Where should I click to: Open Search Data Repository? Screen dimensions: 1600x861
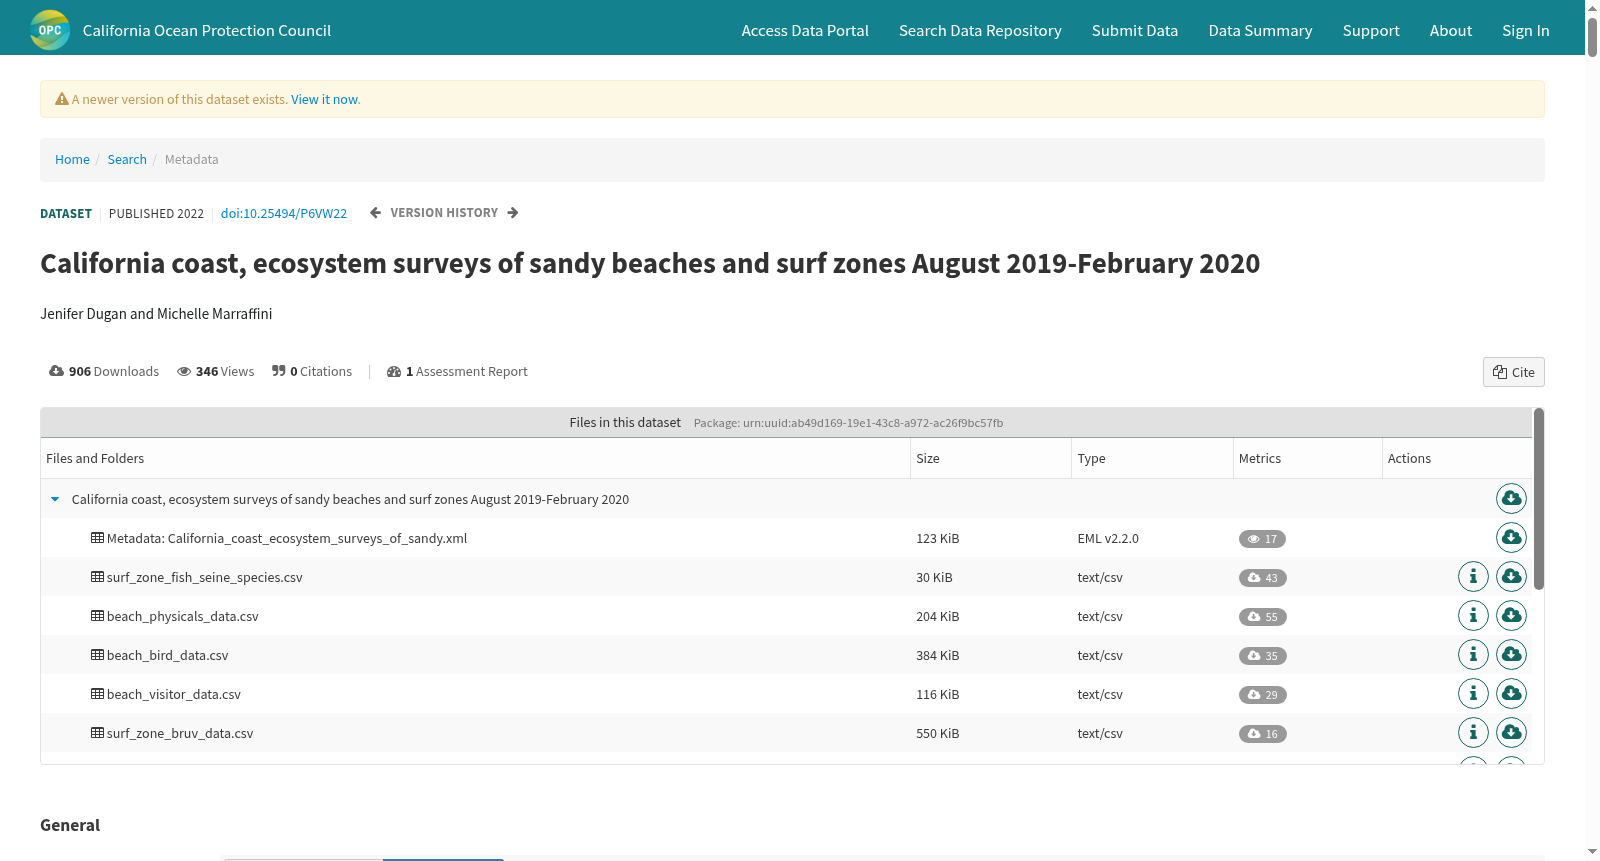coord(980,31)
